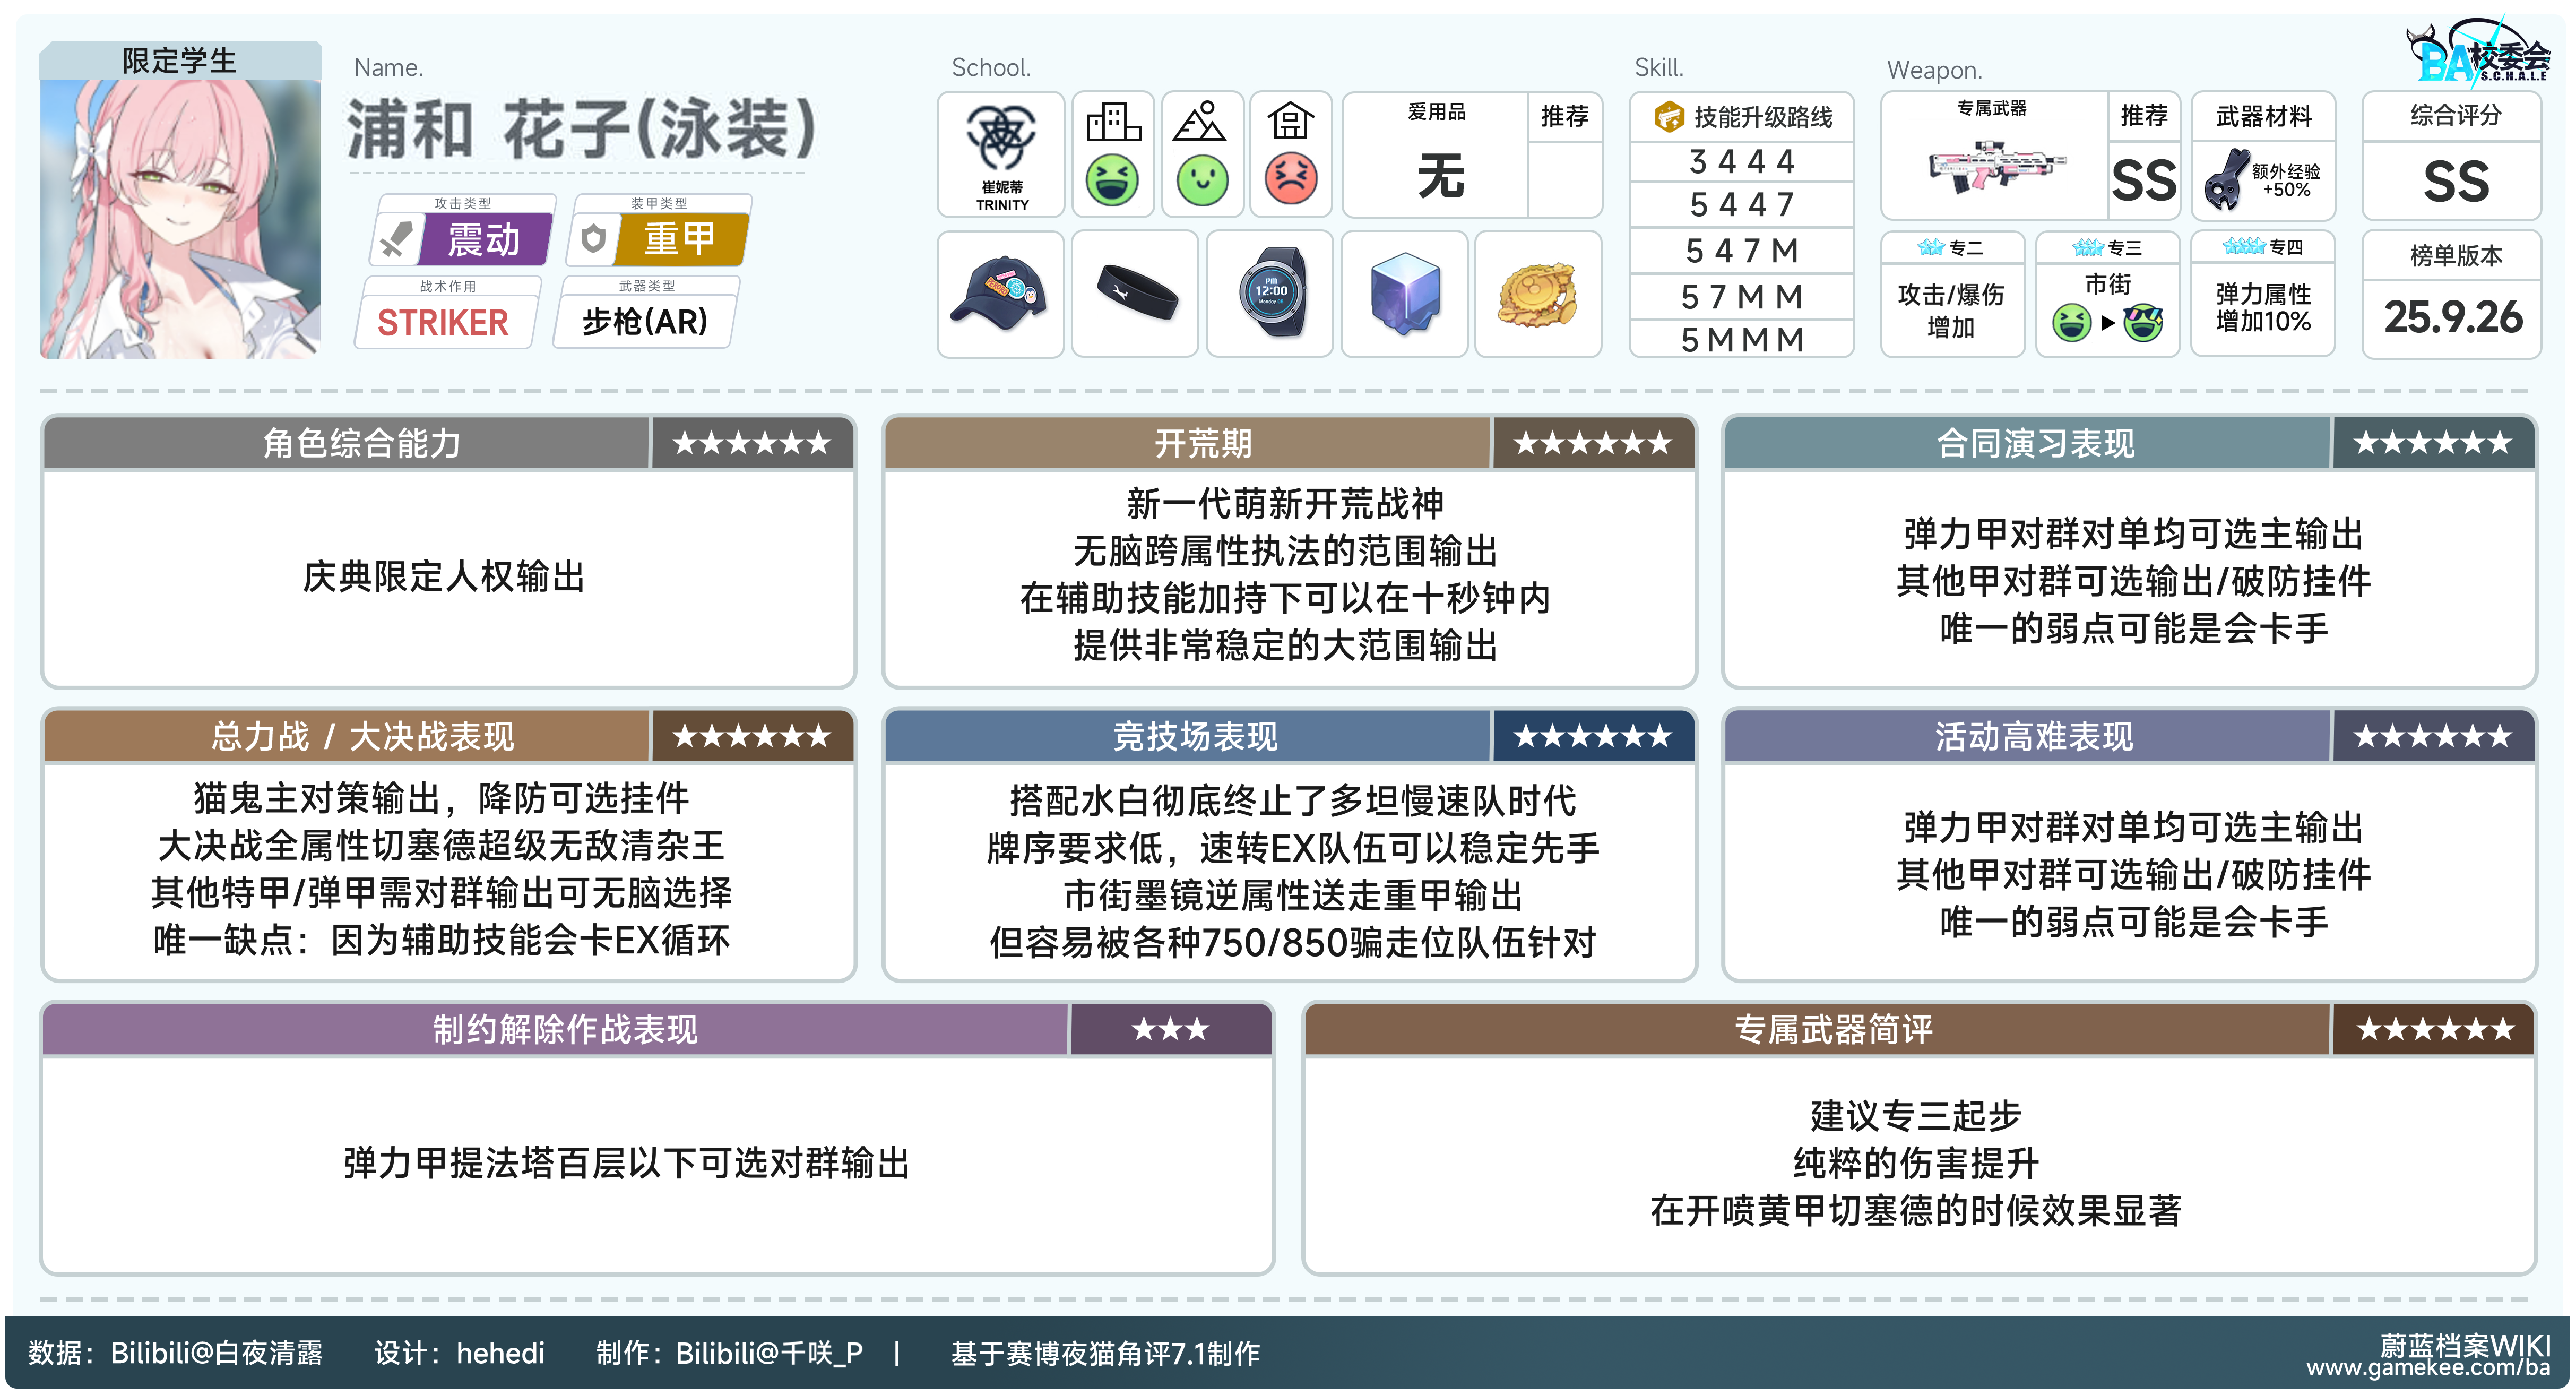
Task: Click the golden coin artifact icon
Action: click(1538, 293)
